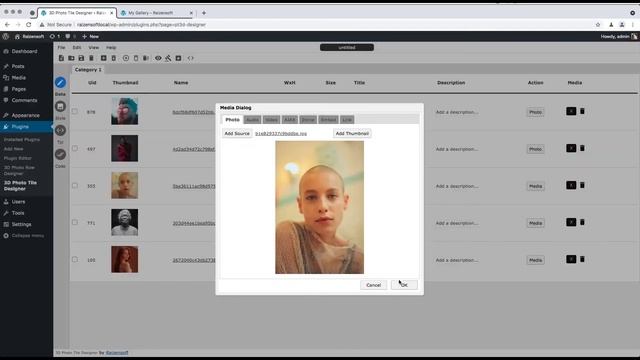Click the New button in admin bar
640x360 pixels.
(91, 36)
